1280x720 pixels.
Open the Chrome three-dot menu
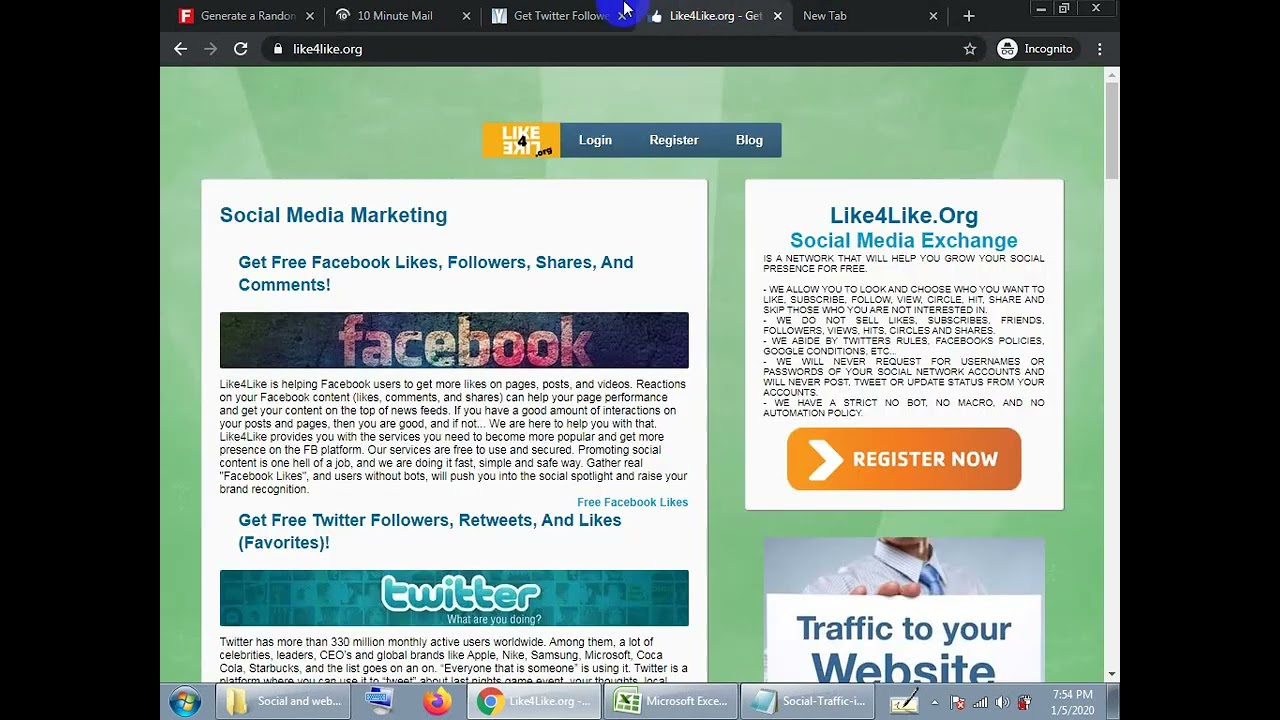click(x=1100, y=49)
